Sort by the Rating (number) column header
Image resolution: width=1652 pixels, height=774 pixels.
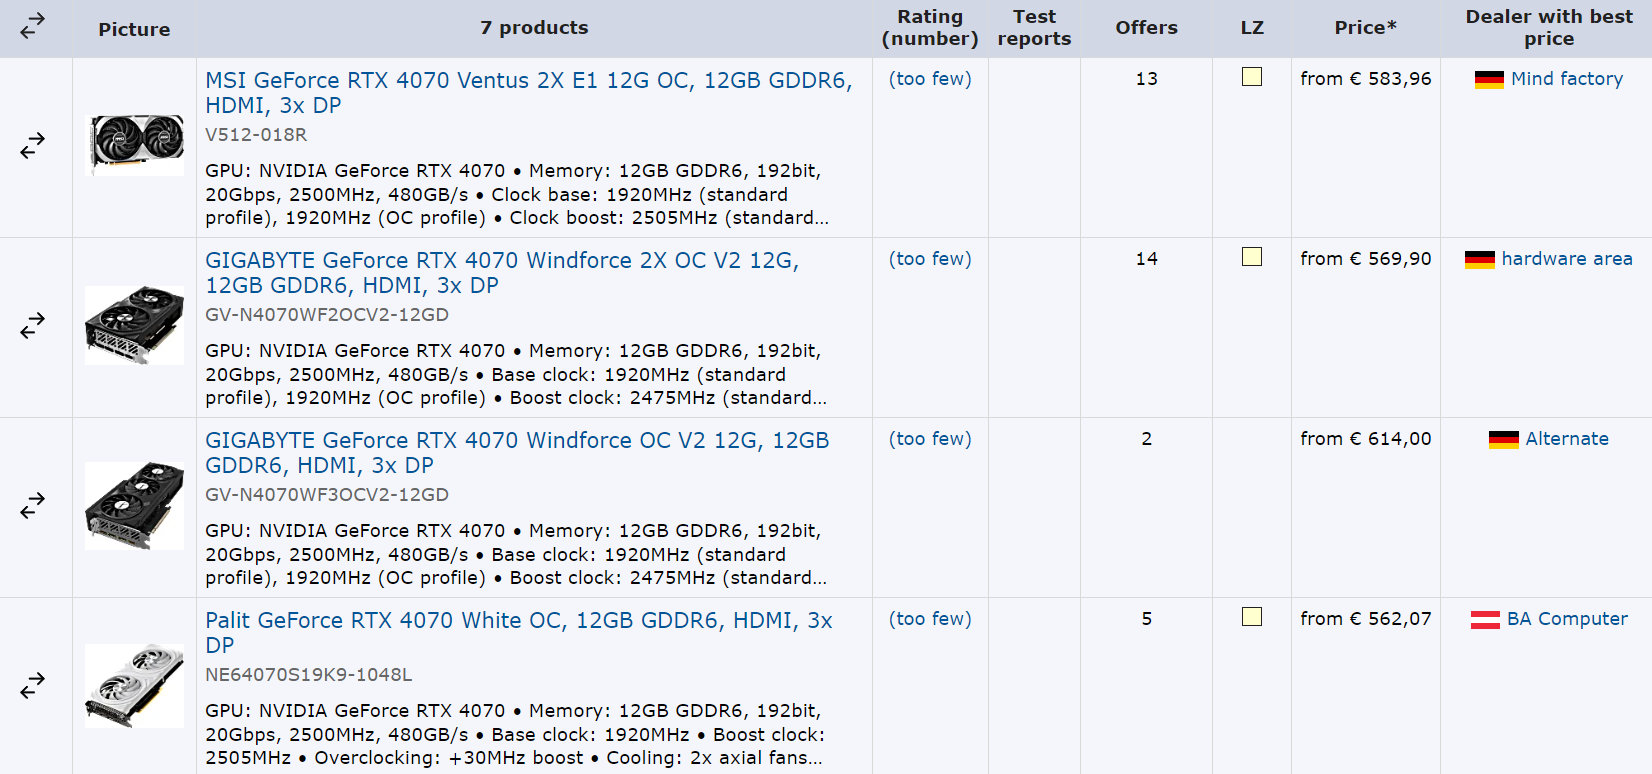(930, 28)
